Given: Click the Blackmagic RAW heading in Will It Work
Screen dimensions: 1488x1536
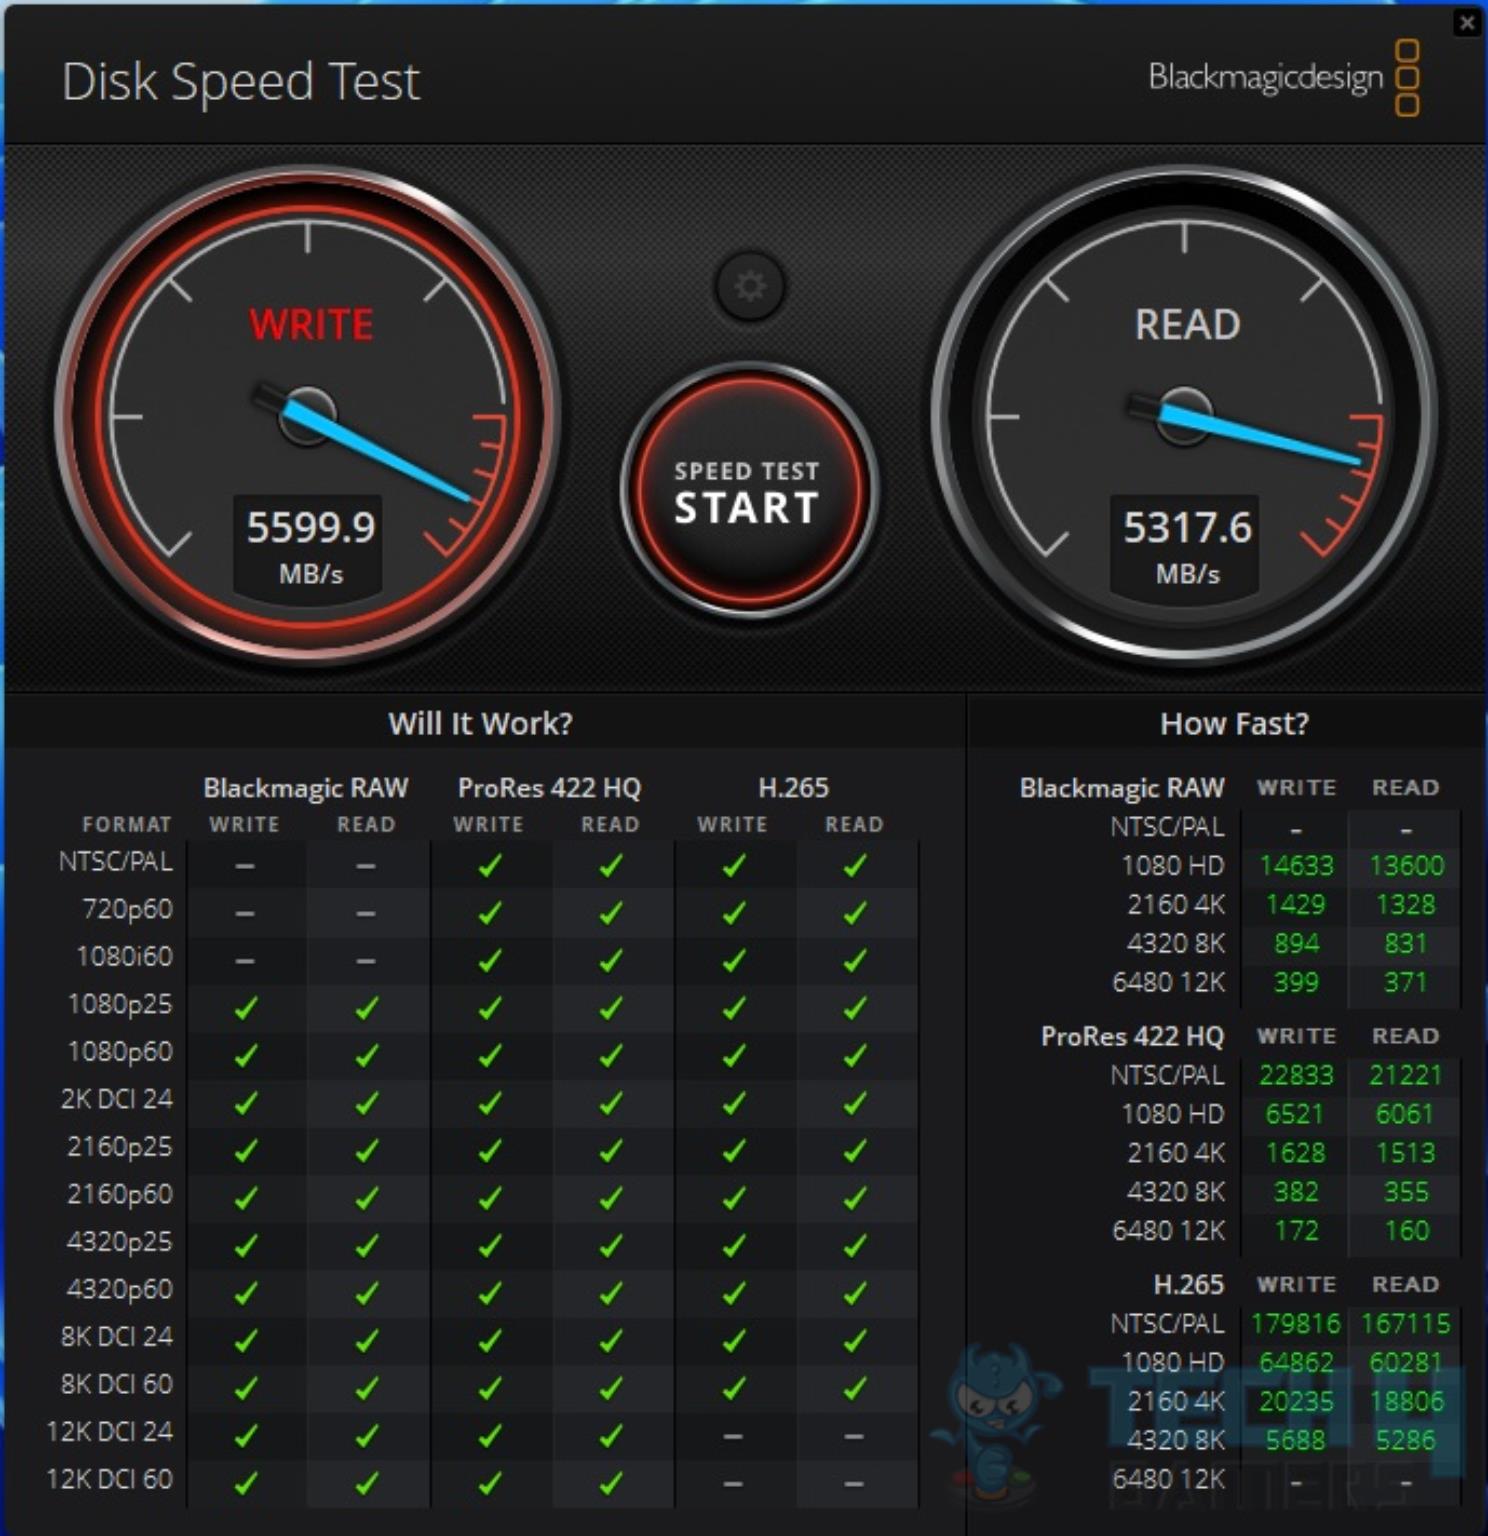Looking at the screenshot, I should pyautogui.click(x=306, y=789).
